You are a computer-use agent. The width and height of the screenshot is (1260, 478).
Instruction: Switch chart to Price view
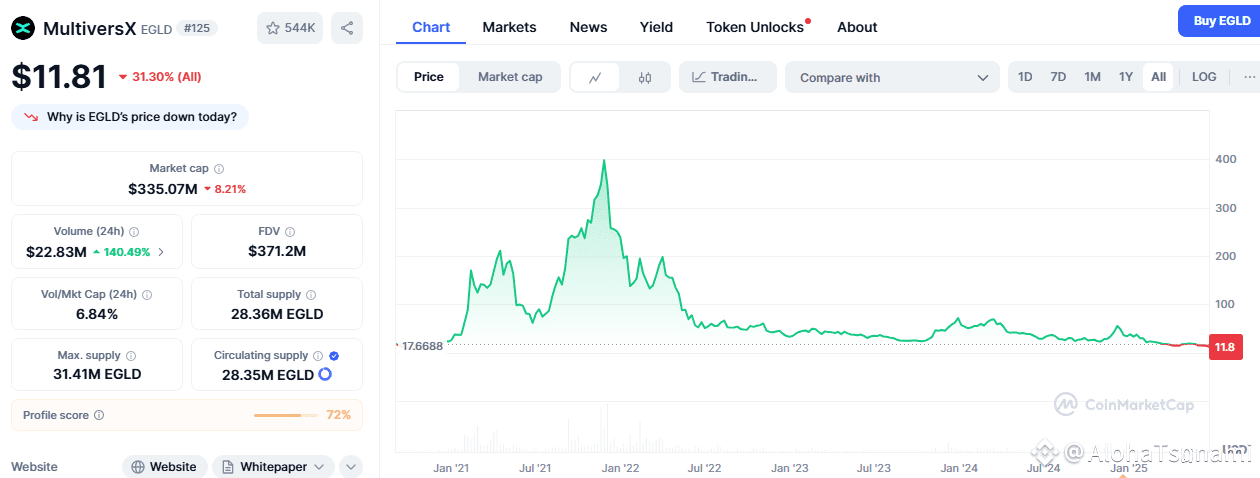pyautogui.click(x=429, y=77)
